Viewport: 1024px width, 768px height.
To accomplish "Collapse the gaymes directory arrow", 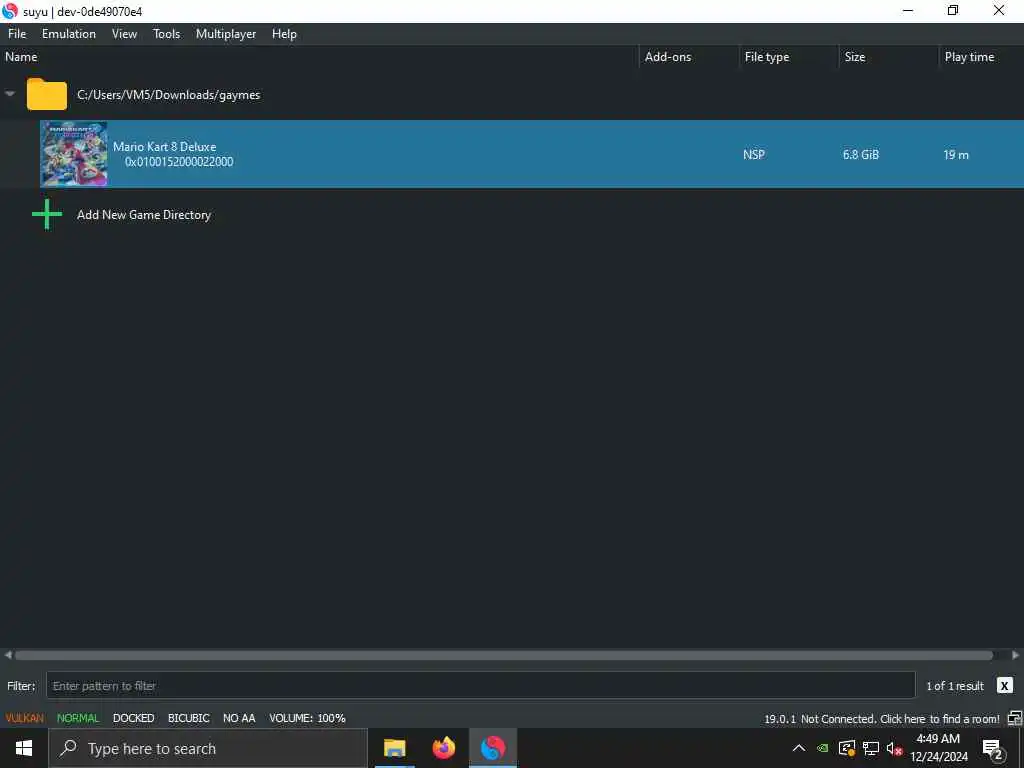I will pyautogui.click(x=10, y=94).
